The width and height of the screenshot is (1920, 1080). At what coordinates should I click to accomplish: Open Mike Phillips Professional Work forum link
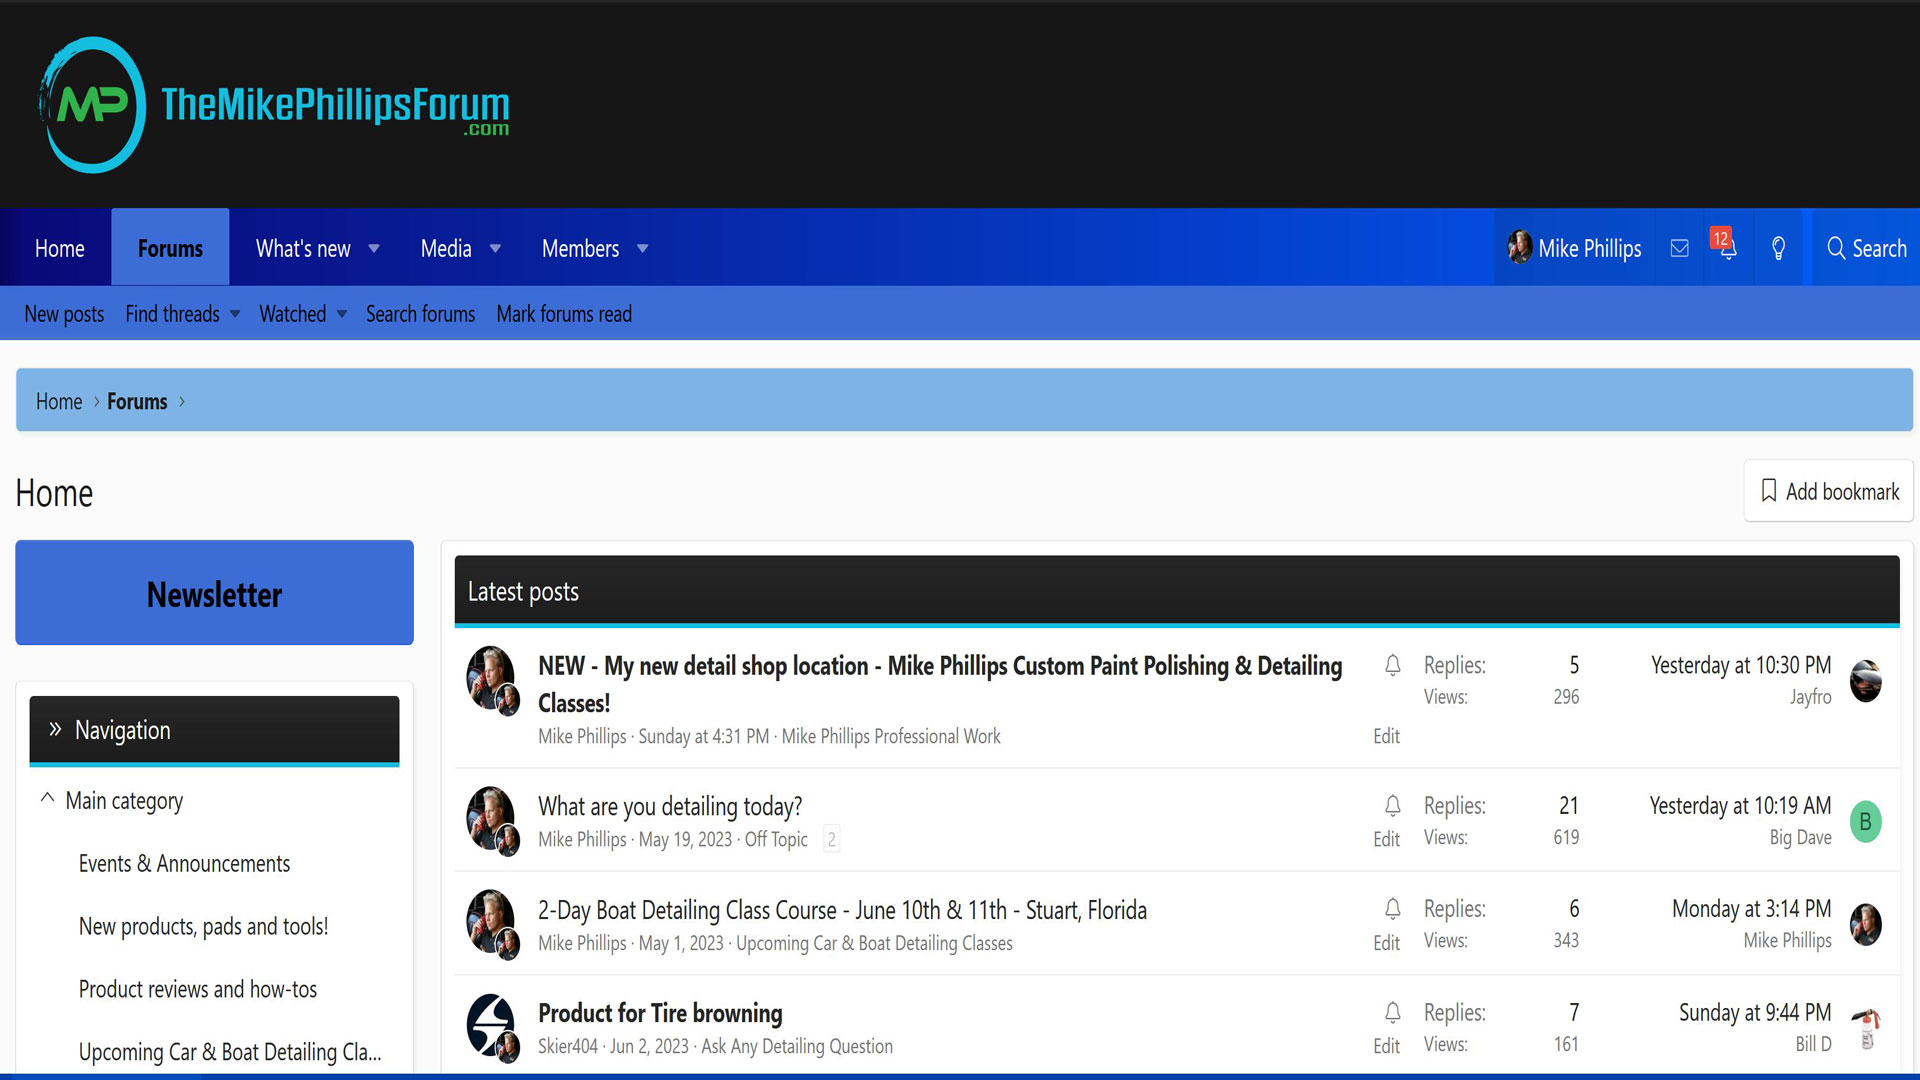pyautogui.click(x=890, y=736)
